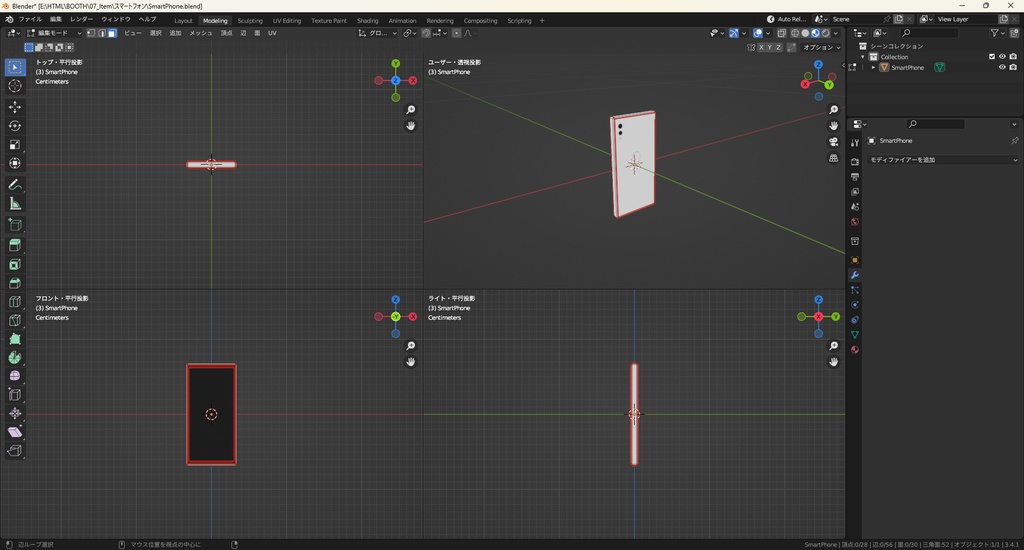
Task: Select the Annotate pencil tool
Action: pos(15,185)
